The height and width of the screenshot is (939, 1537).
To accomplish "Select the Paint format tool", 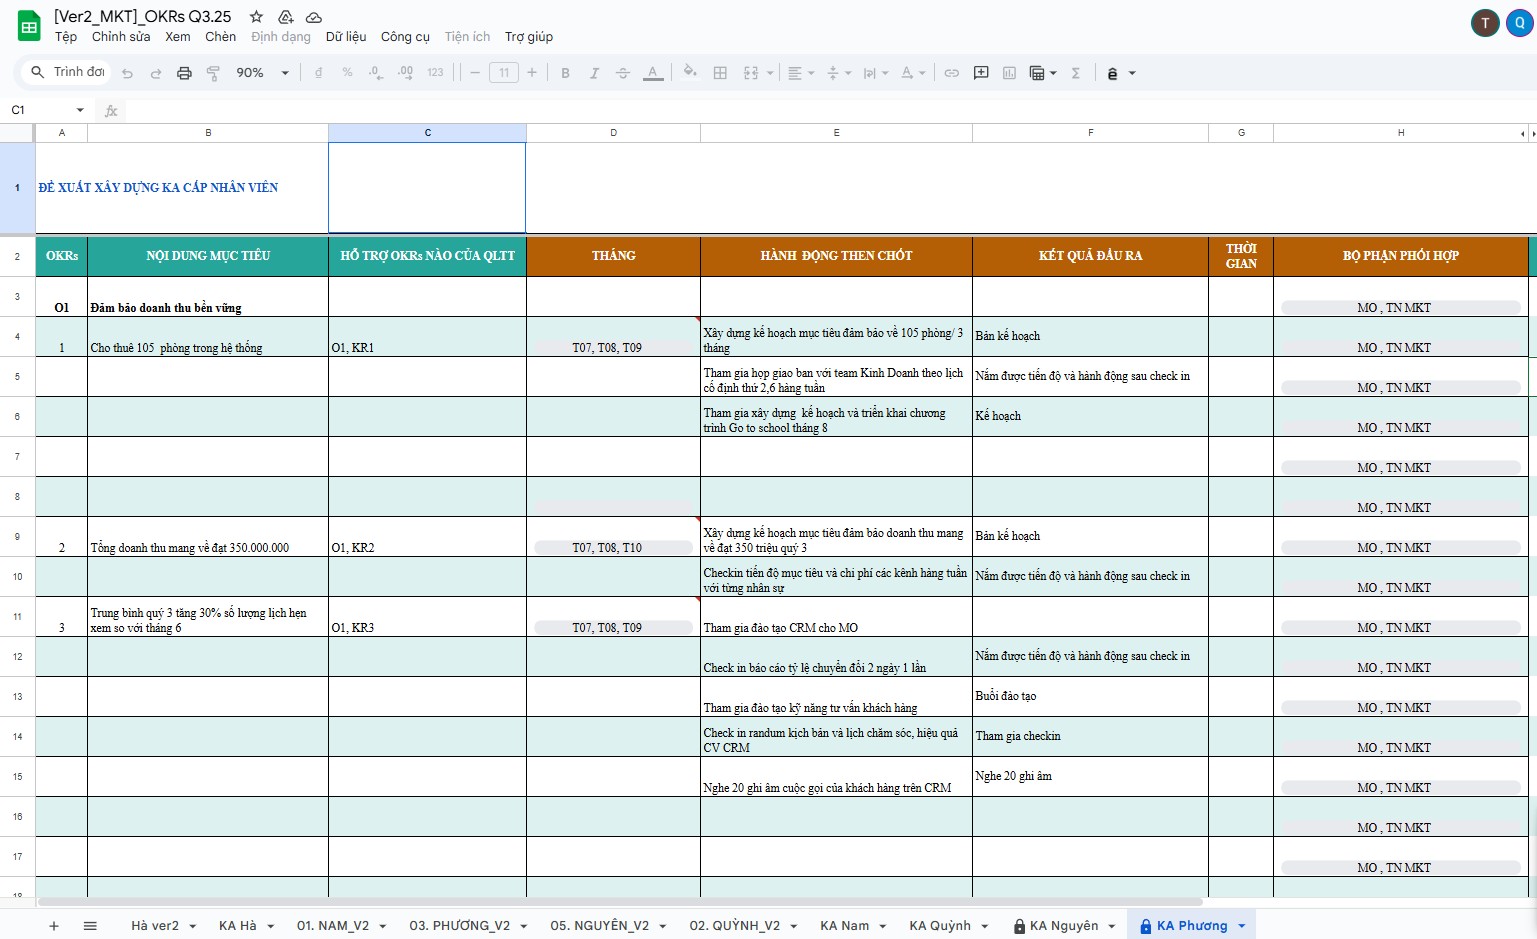I will tap(213, 73).
